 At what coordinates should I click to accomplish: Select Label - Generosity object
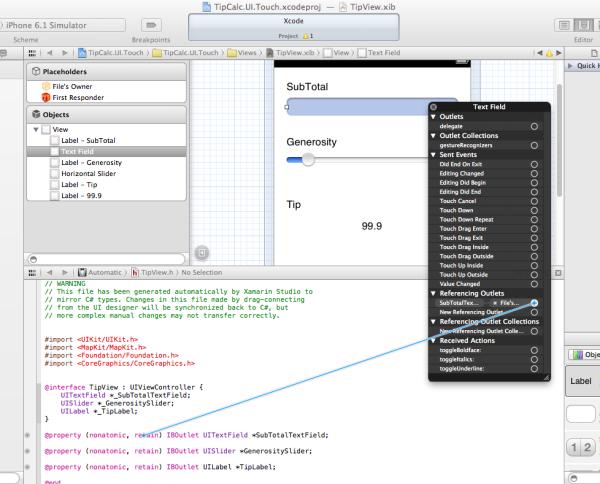(106, 163)
